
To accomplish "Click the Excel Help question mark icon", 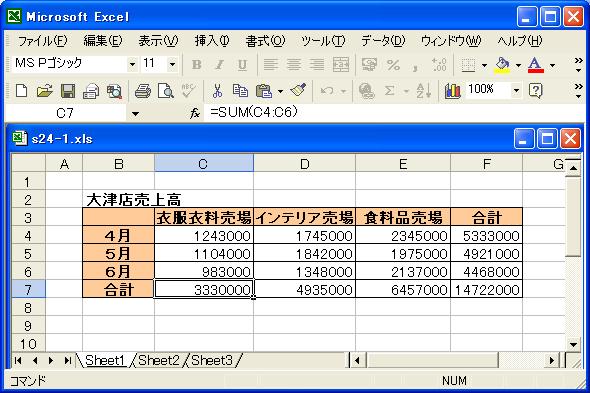I will click(x=535, y=91).
